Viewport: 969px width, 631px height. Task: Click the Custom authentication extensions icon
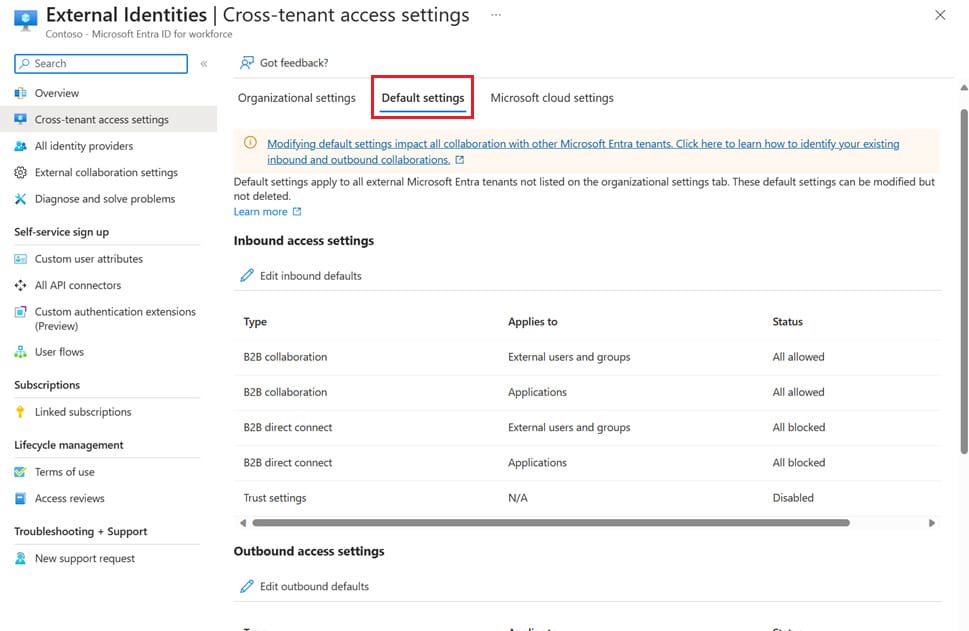[x=20, y=311]
